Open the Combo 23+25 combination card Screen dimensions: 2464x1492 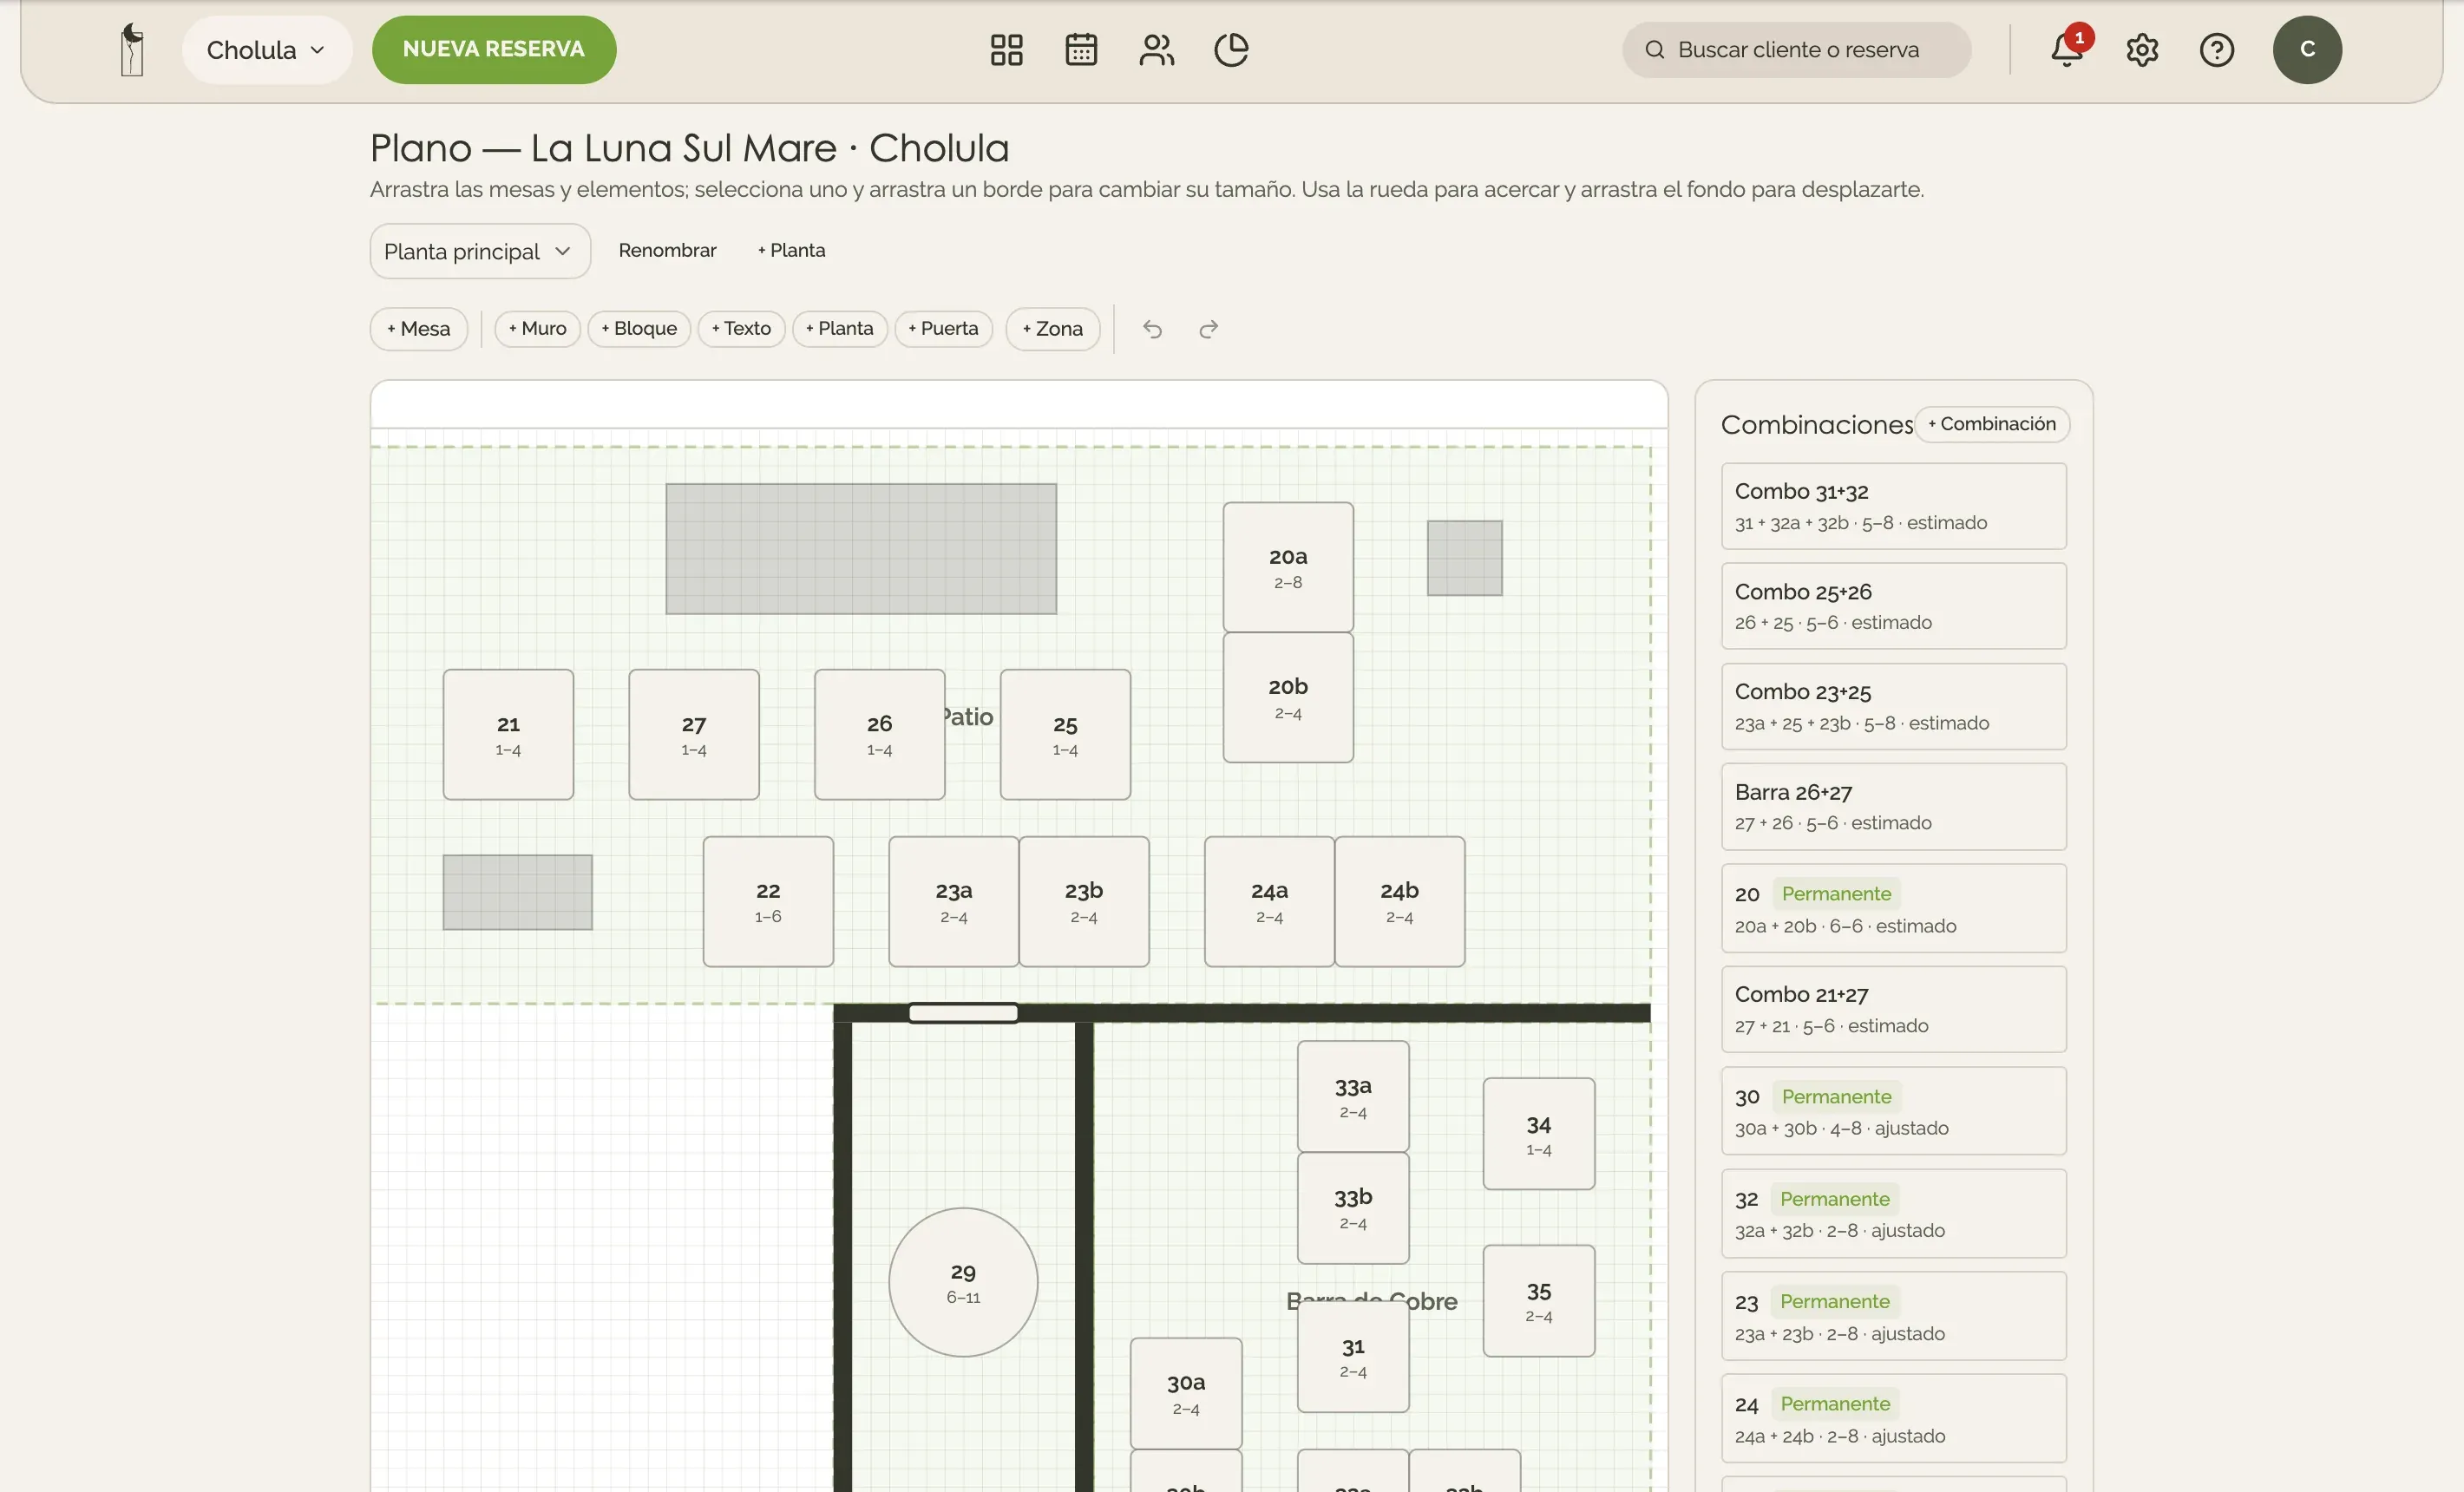point(1893,706)
